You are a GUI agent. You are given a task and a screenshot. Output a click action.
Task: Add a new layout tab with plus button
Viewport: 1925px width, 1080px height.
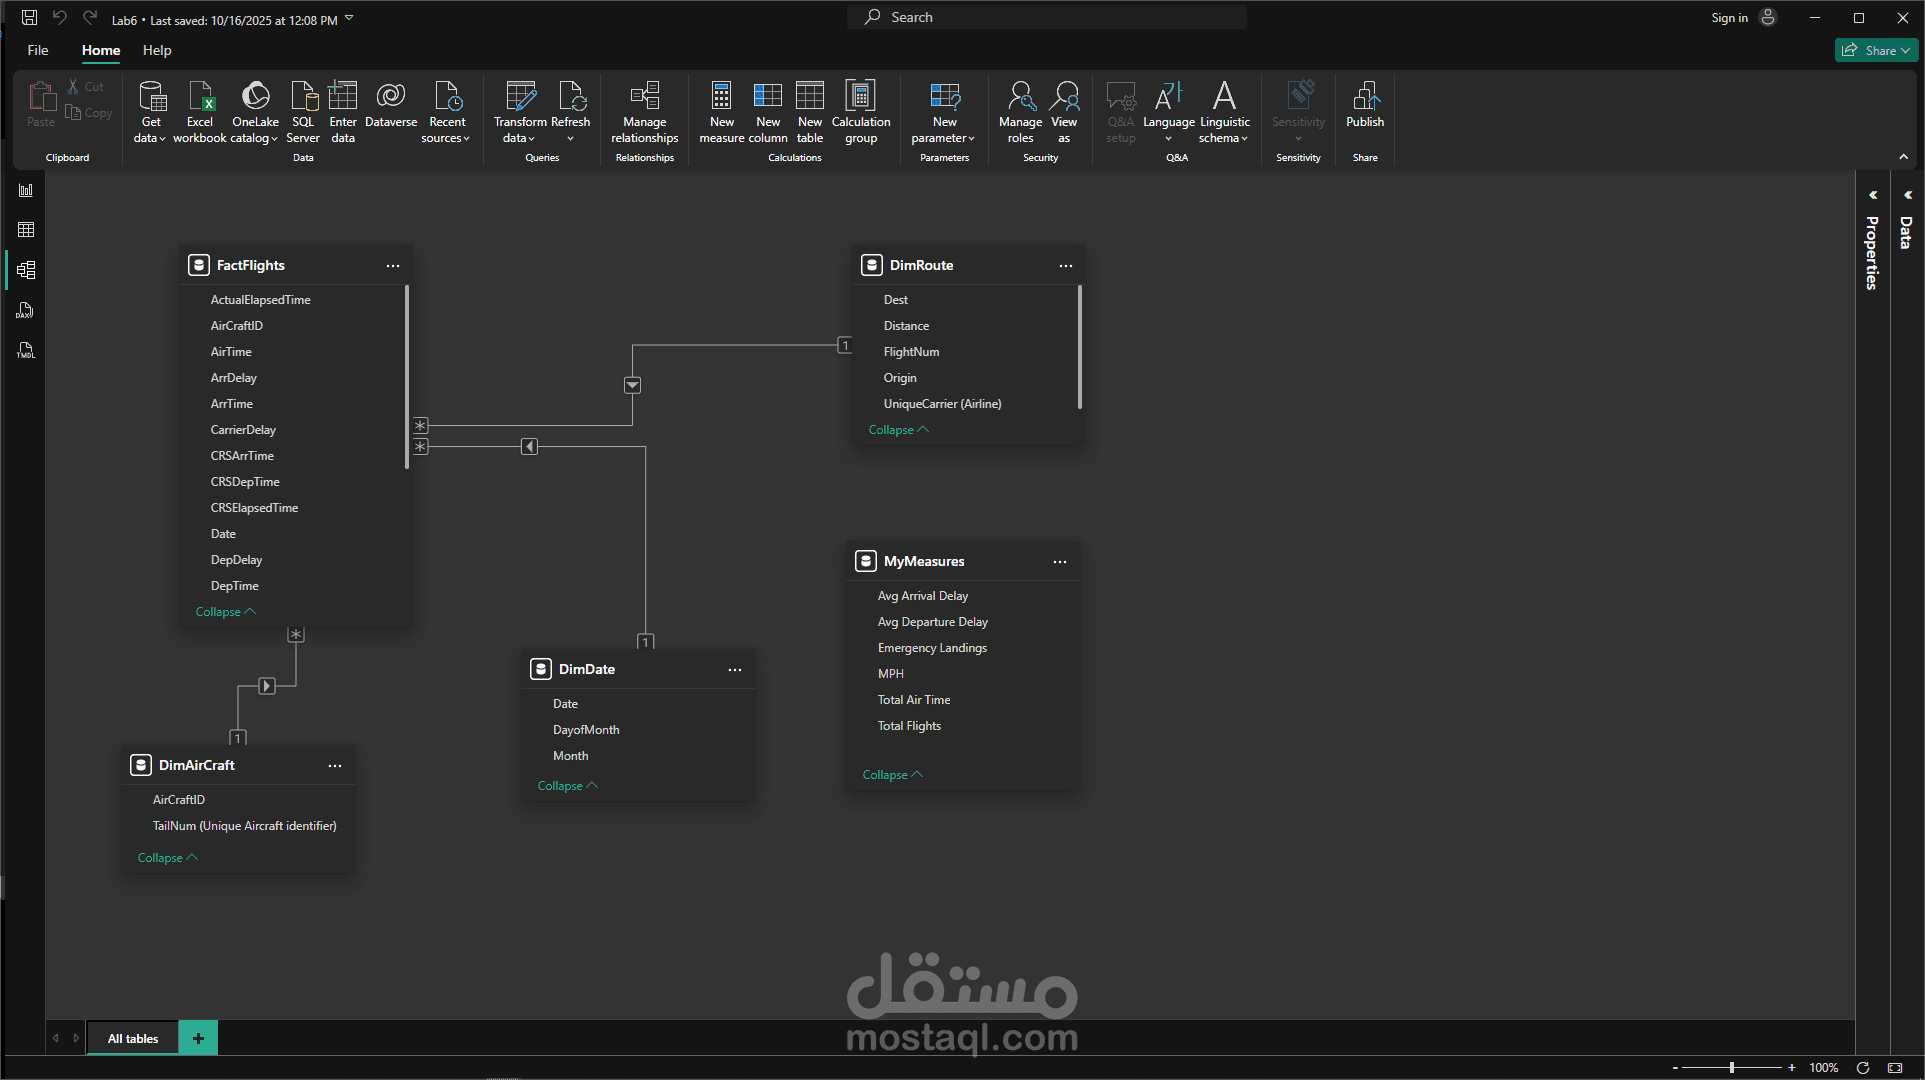(x=198, y=1038)
